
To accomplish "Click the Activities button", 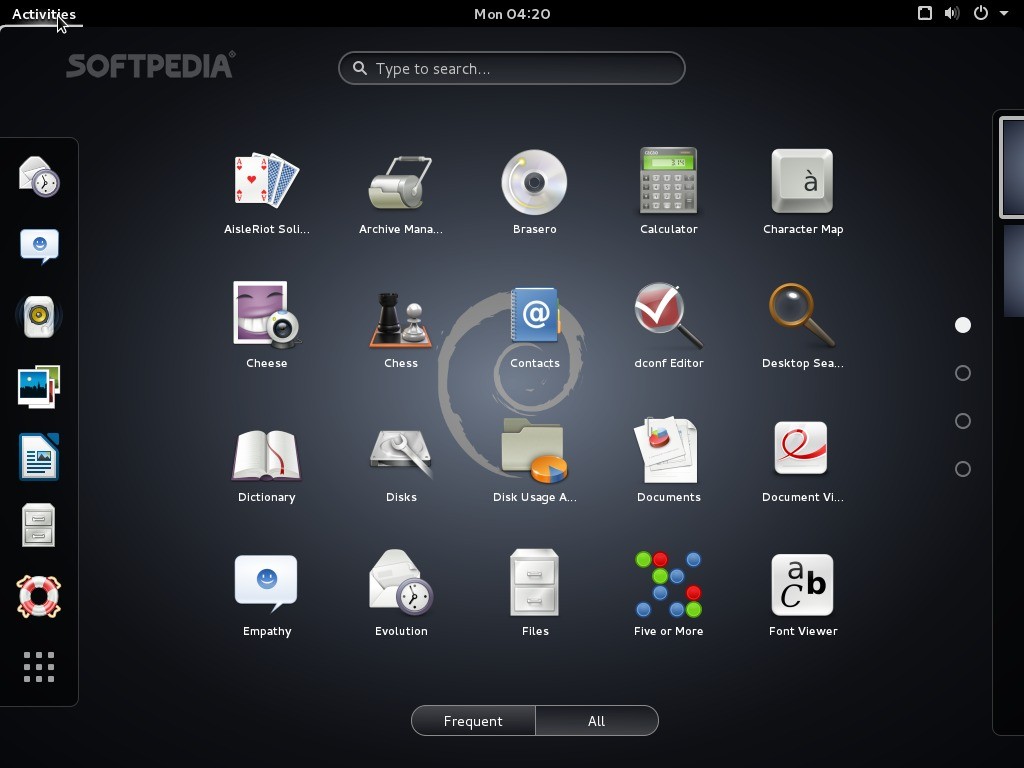I will (x=44, y=14).
